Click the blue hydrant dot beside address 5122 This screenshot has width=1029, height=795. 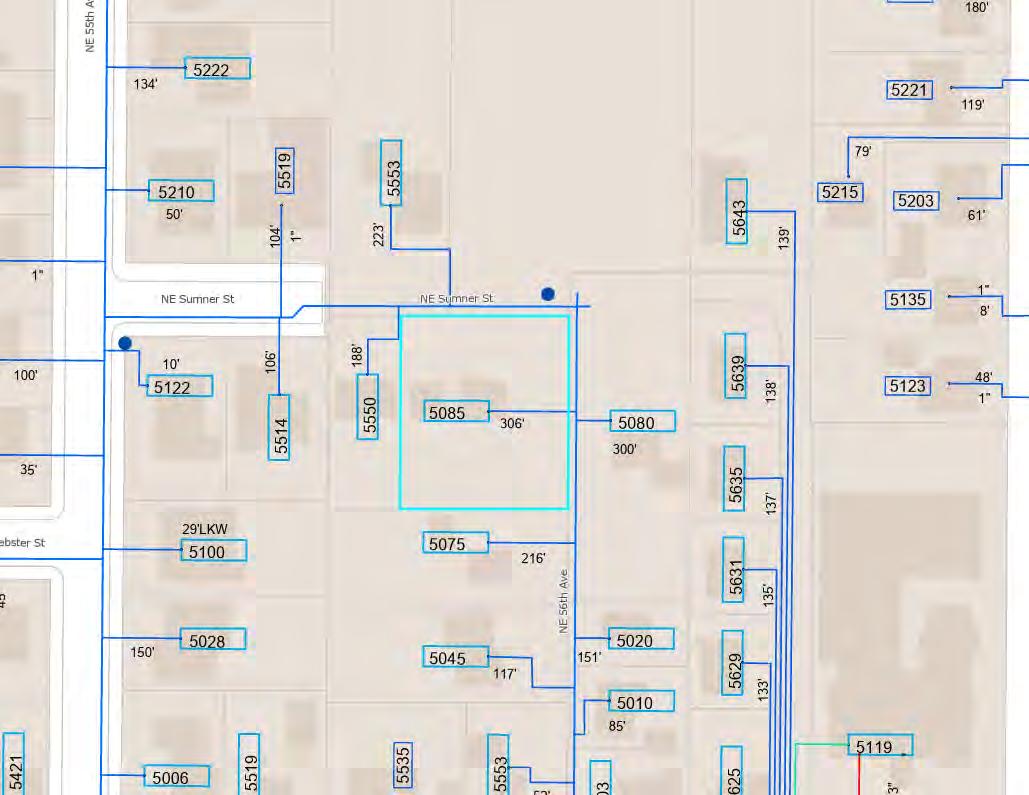125,343
